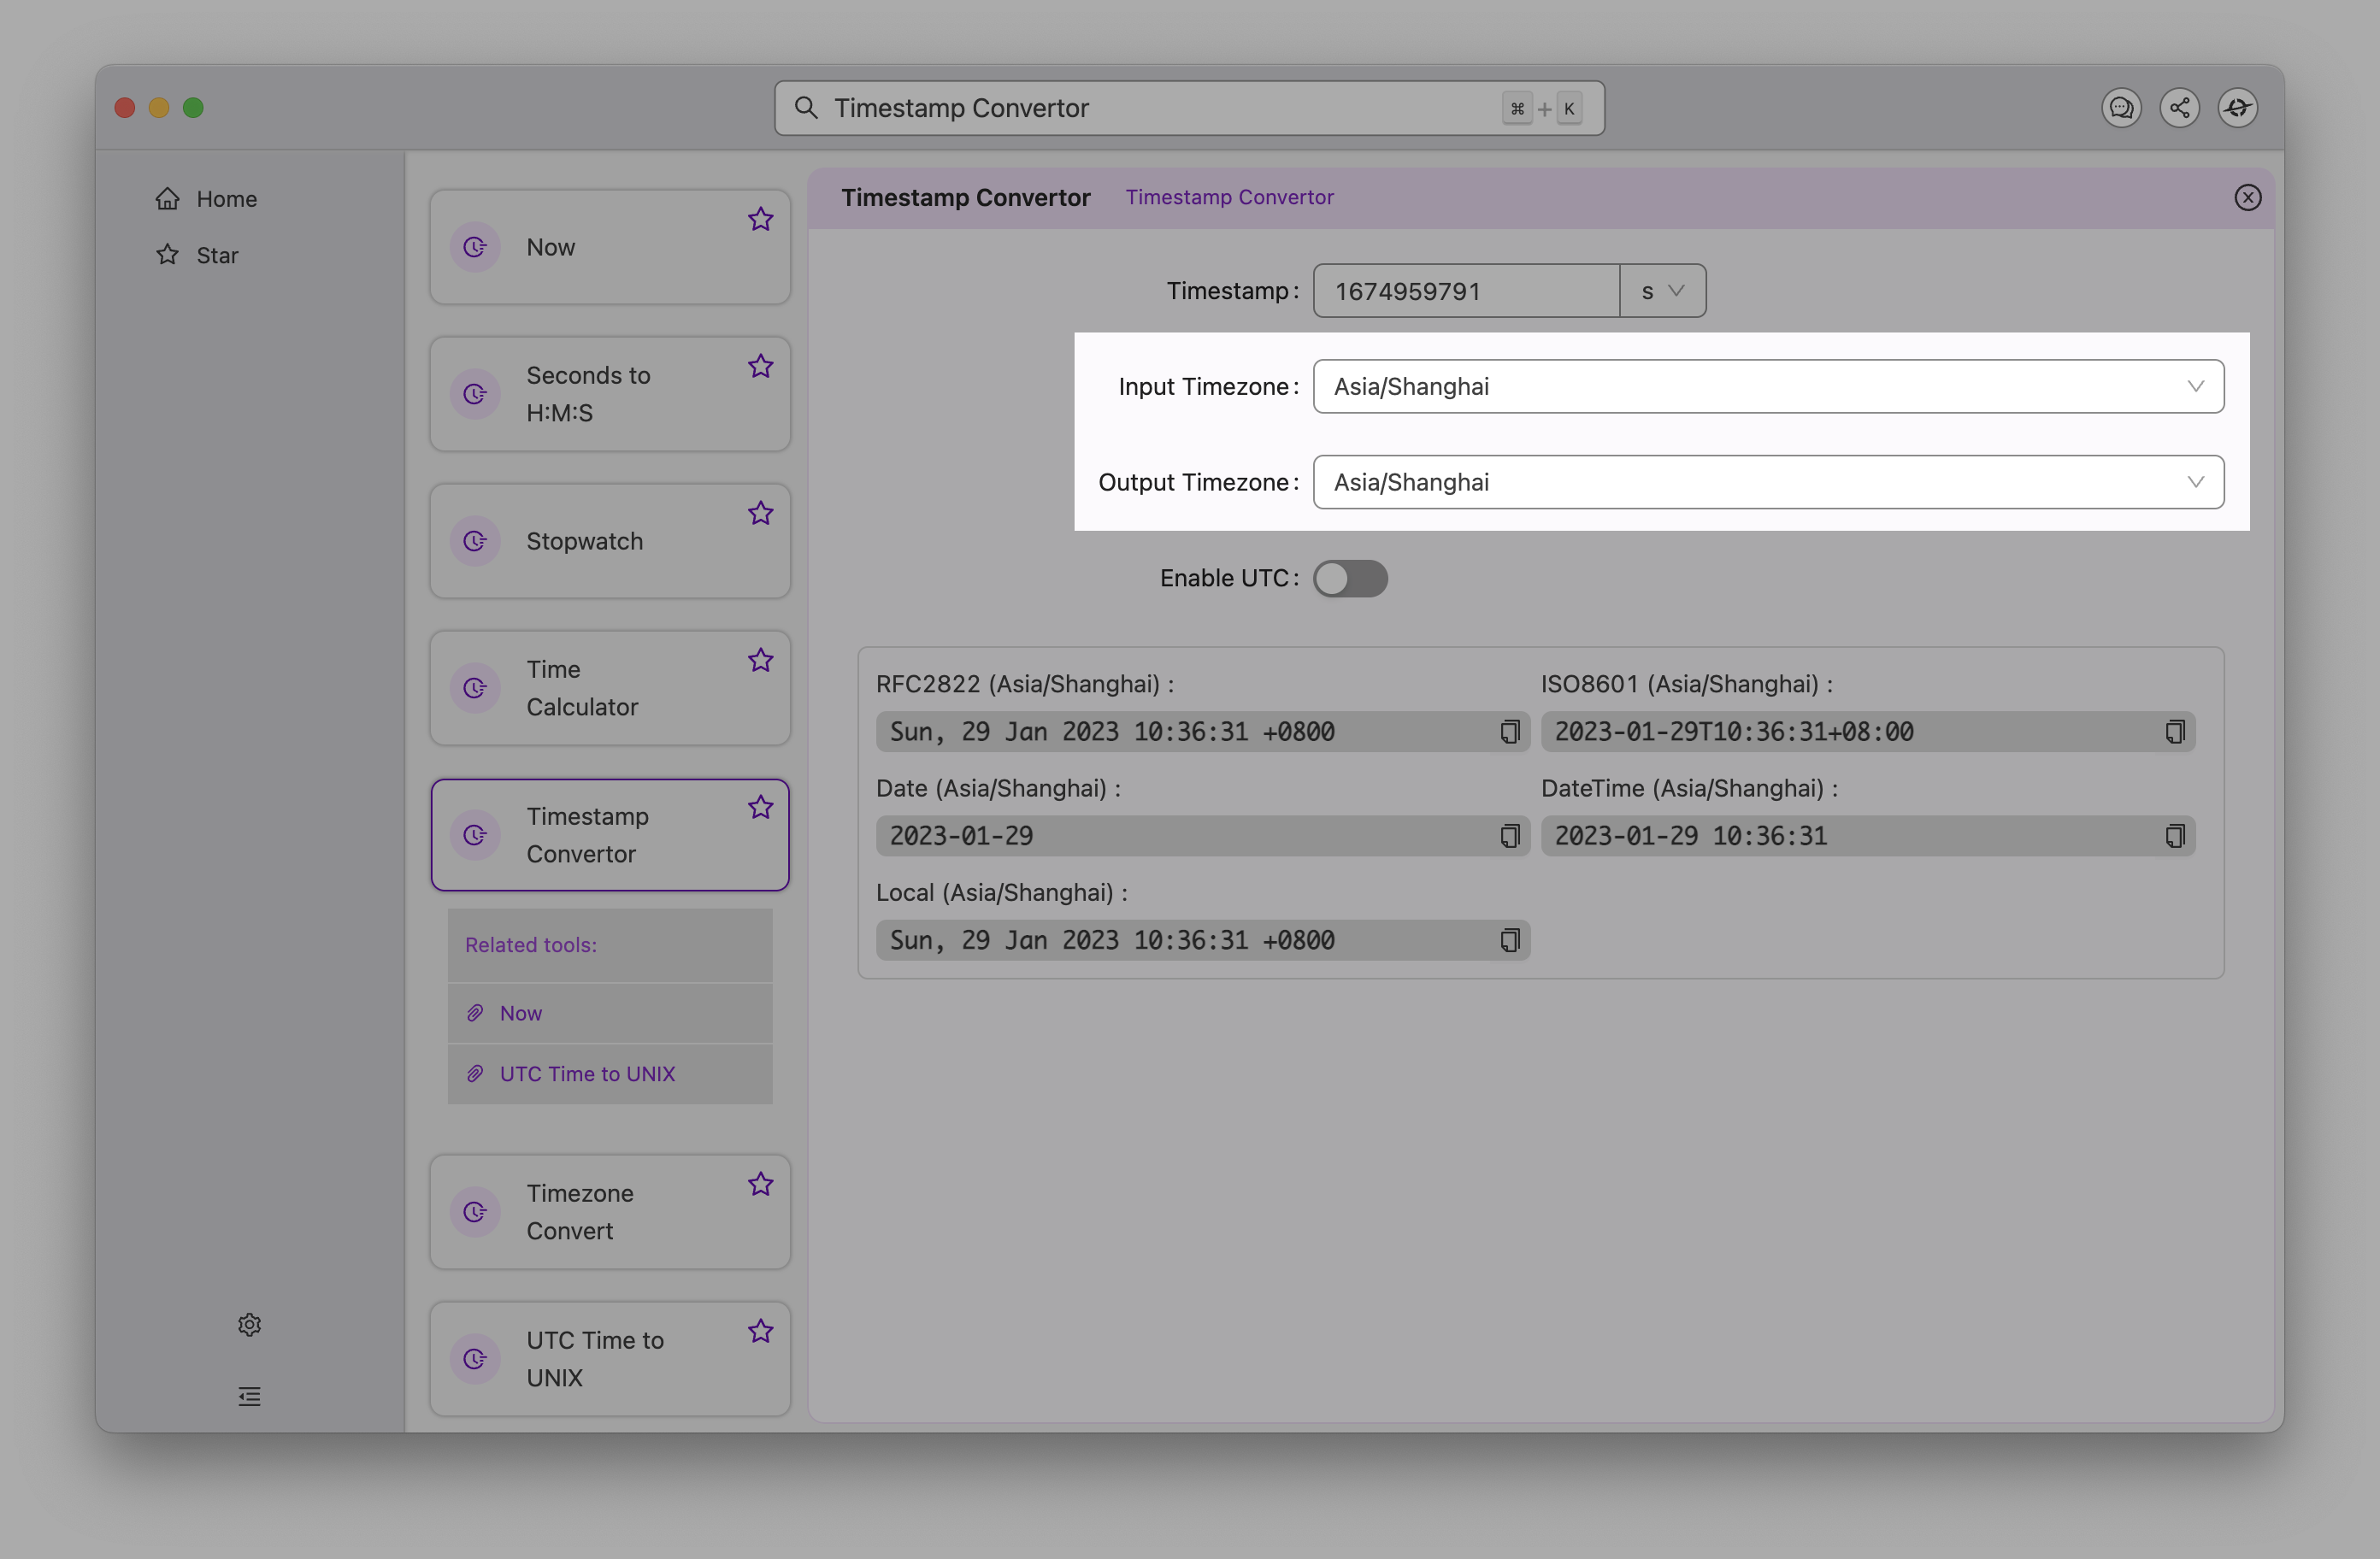
Task: Open the feedback chat icon
Action: pos(2121,108)
